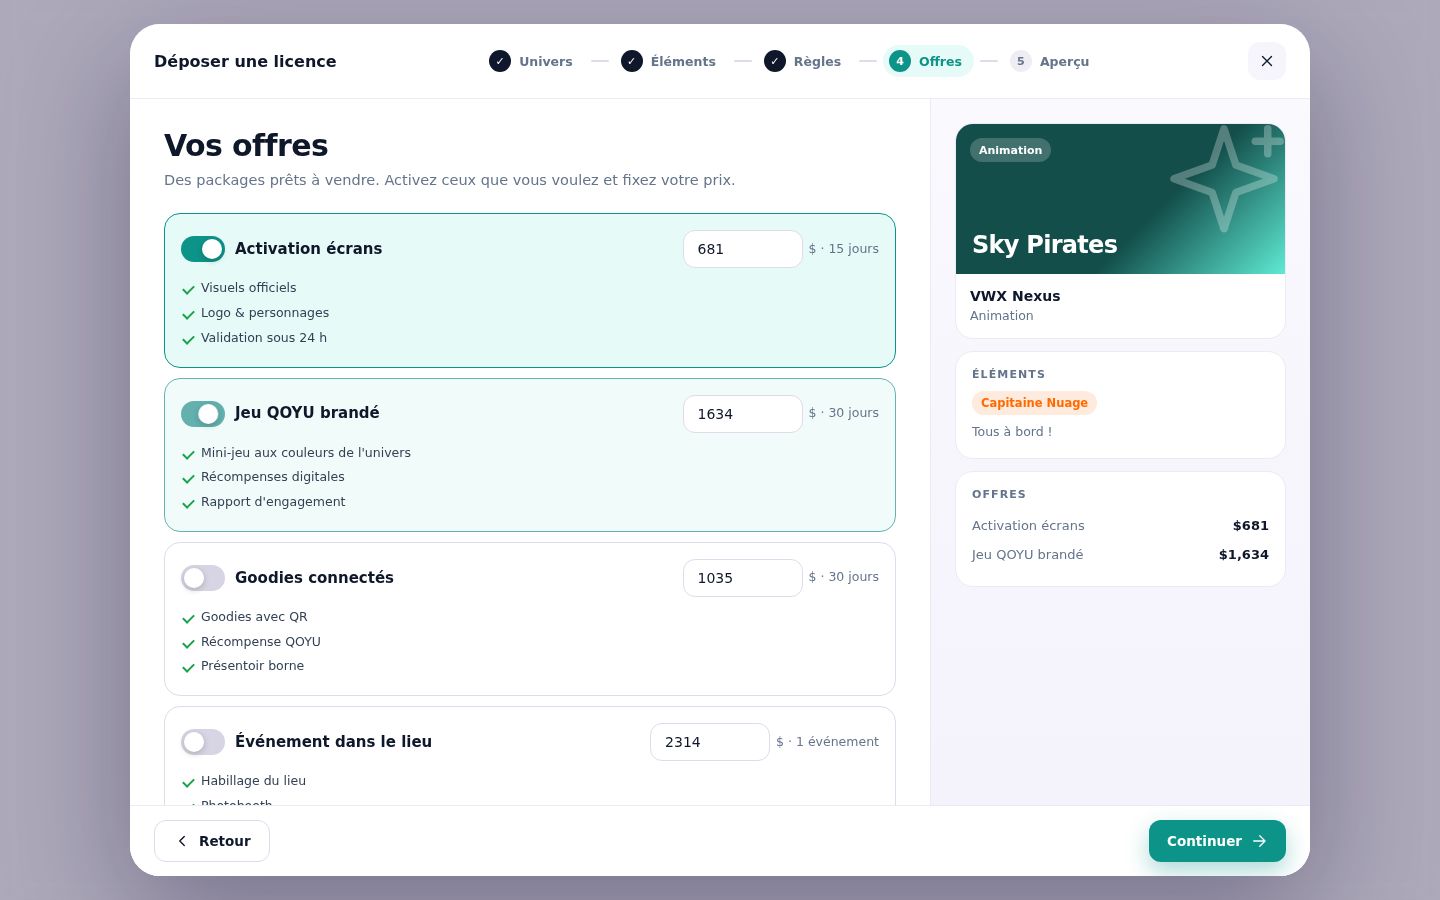Click the checkmark beside Logo & personnages
This screenshot has width=1440, height=900.
188,314
